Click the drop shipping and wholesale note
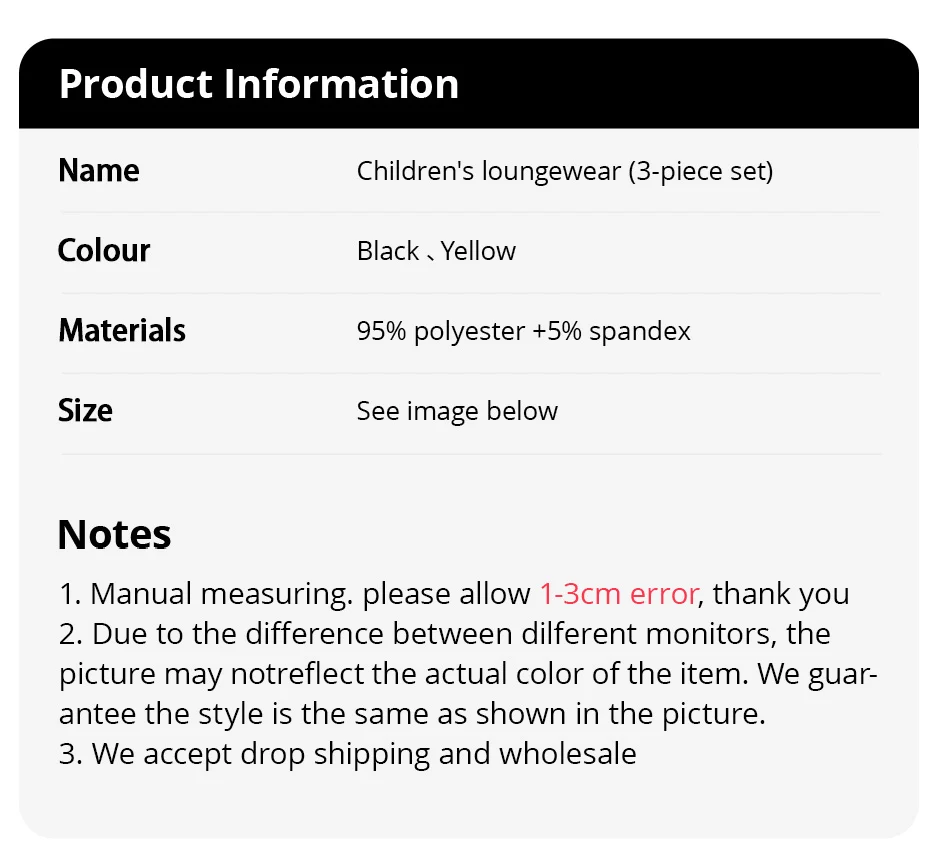This screenshot has width=940, height=848. click(x=348, y=754)
